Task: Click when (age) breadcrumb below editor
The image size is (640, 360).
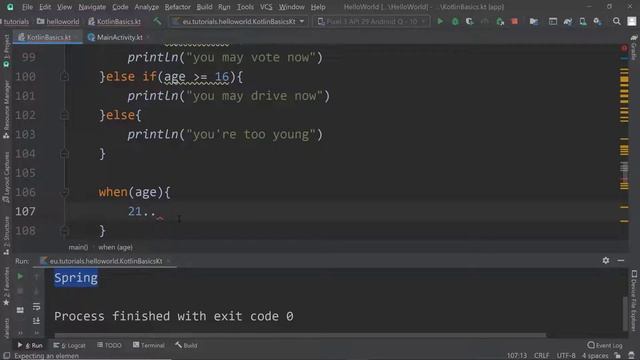Action: pos(115,247)
